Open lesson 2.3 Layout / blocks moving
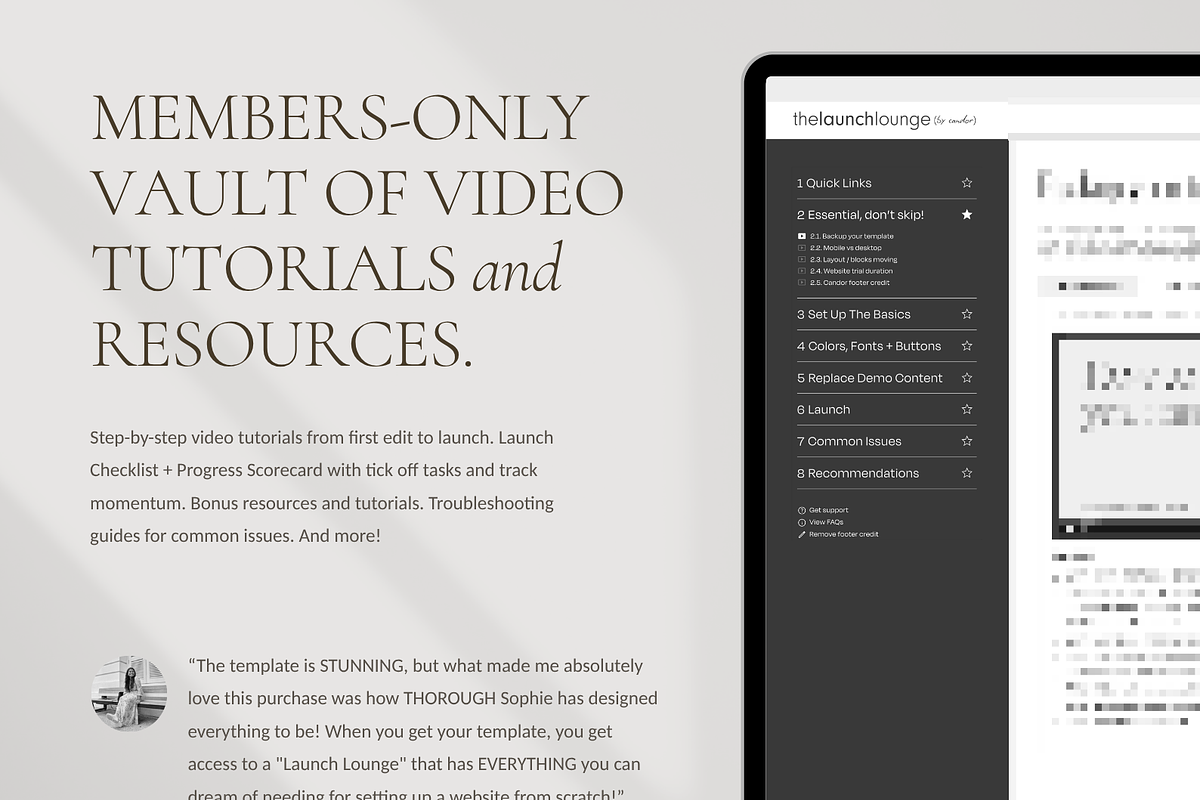The height and width of the screenshot is (800, 1200). [847, 259]
